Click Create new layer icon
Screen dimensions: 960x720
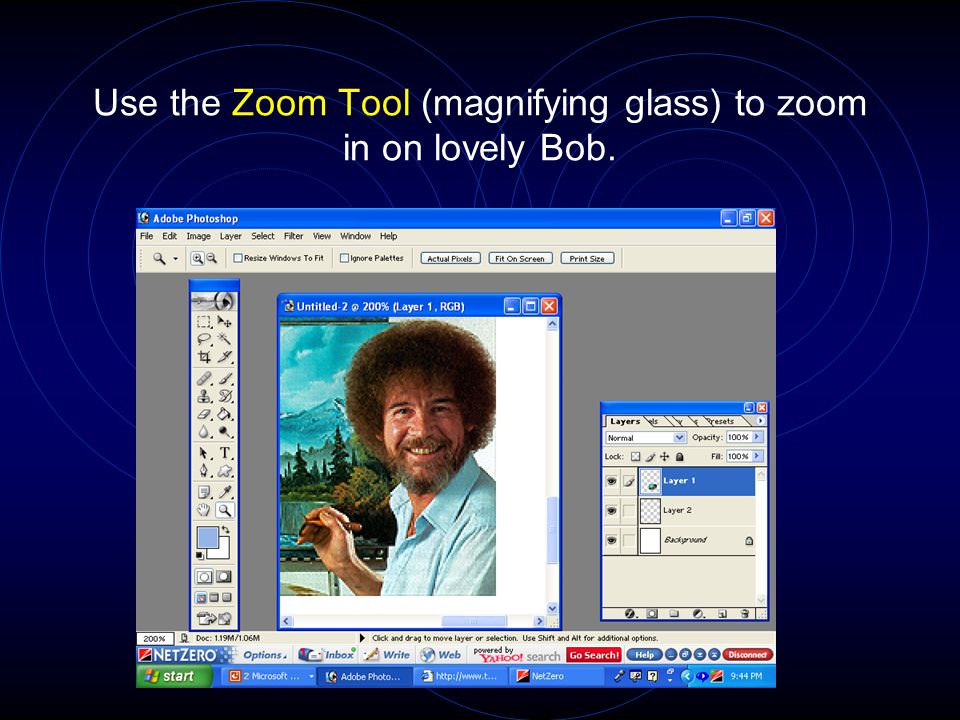click(722, 613)
